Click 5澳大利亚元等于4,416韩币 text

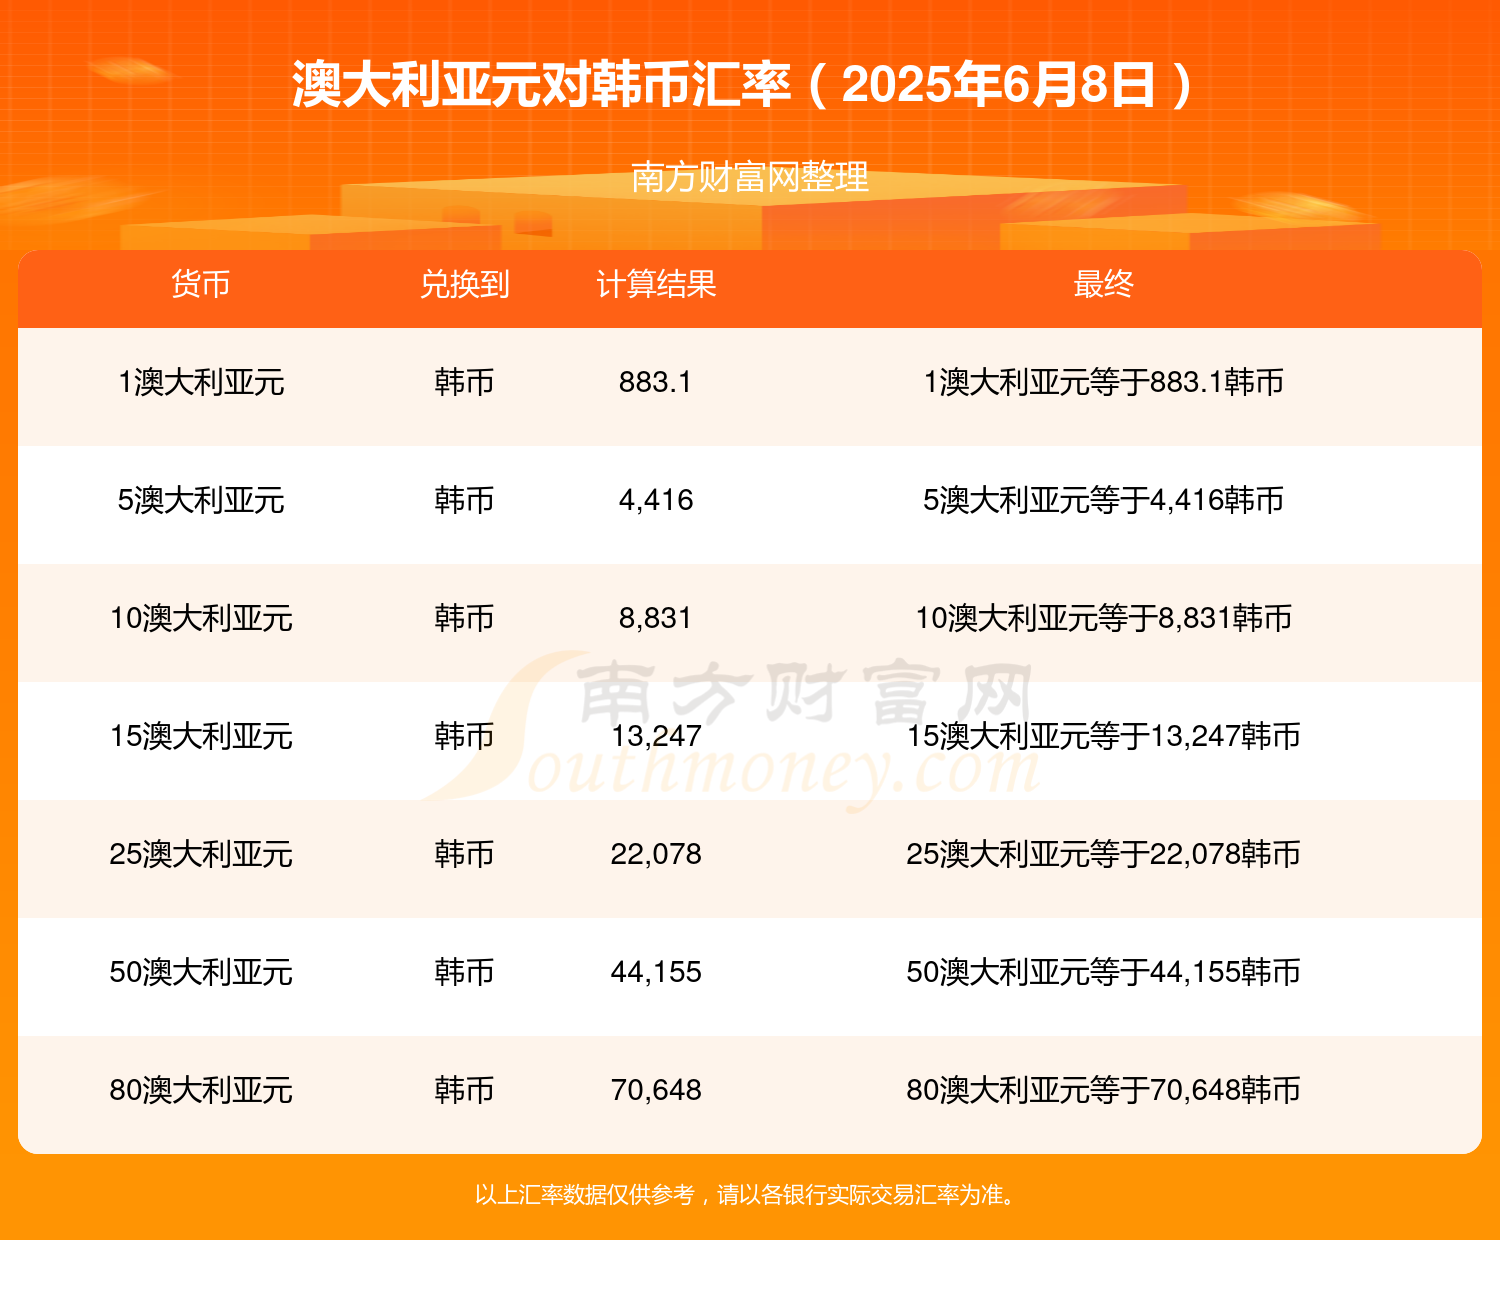point(1103,500)
